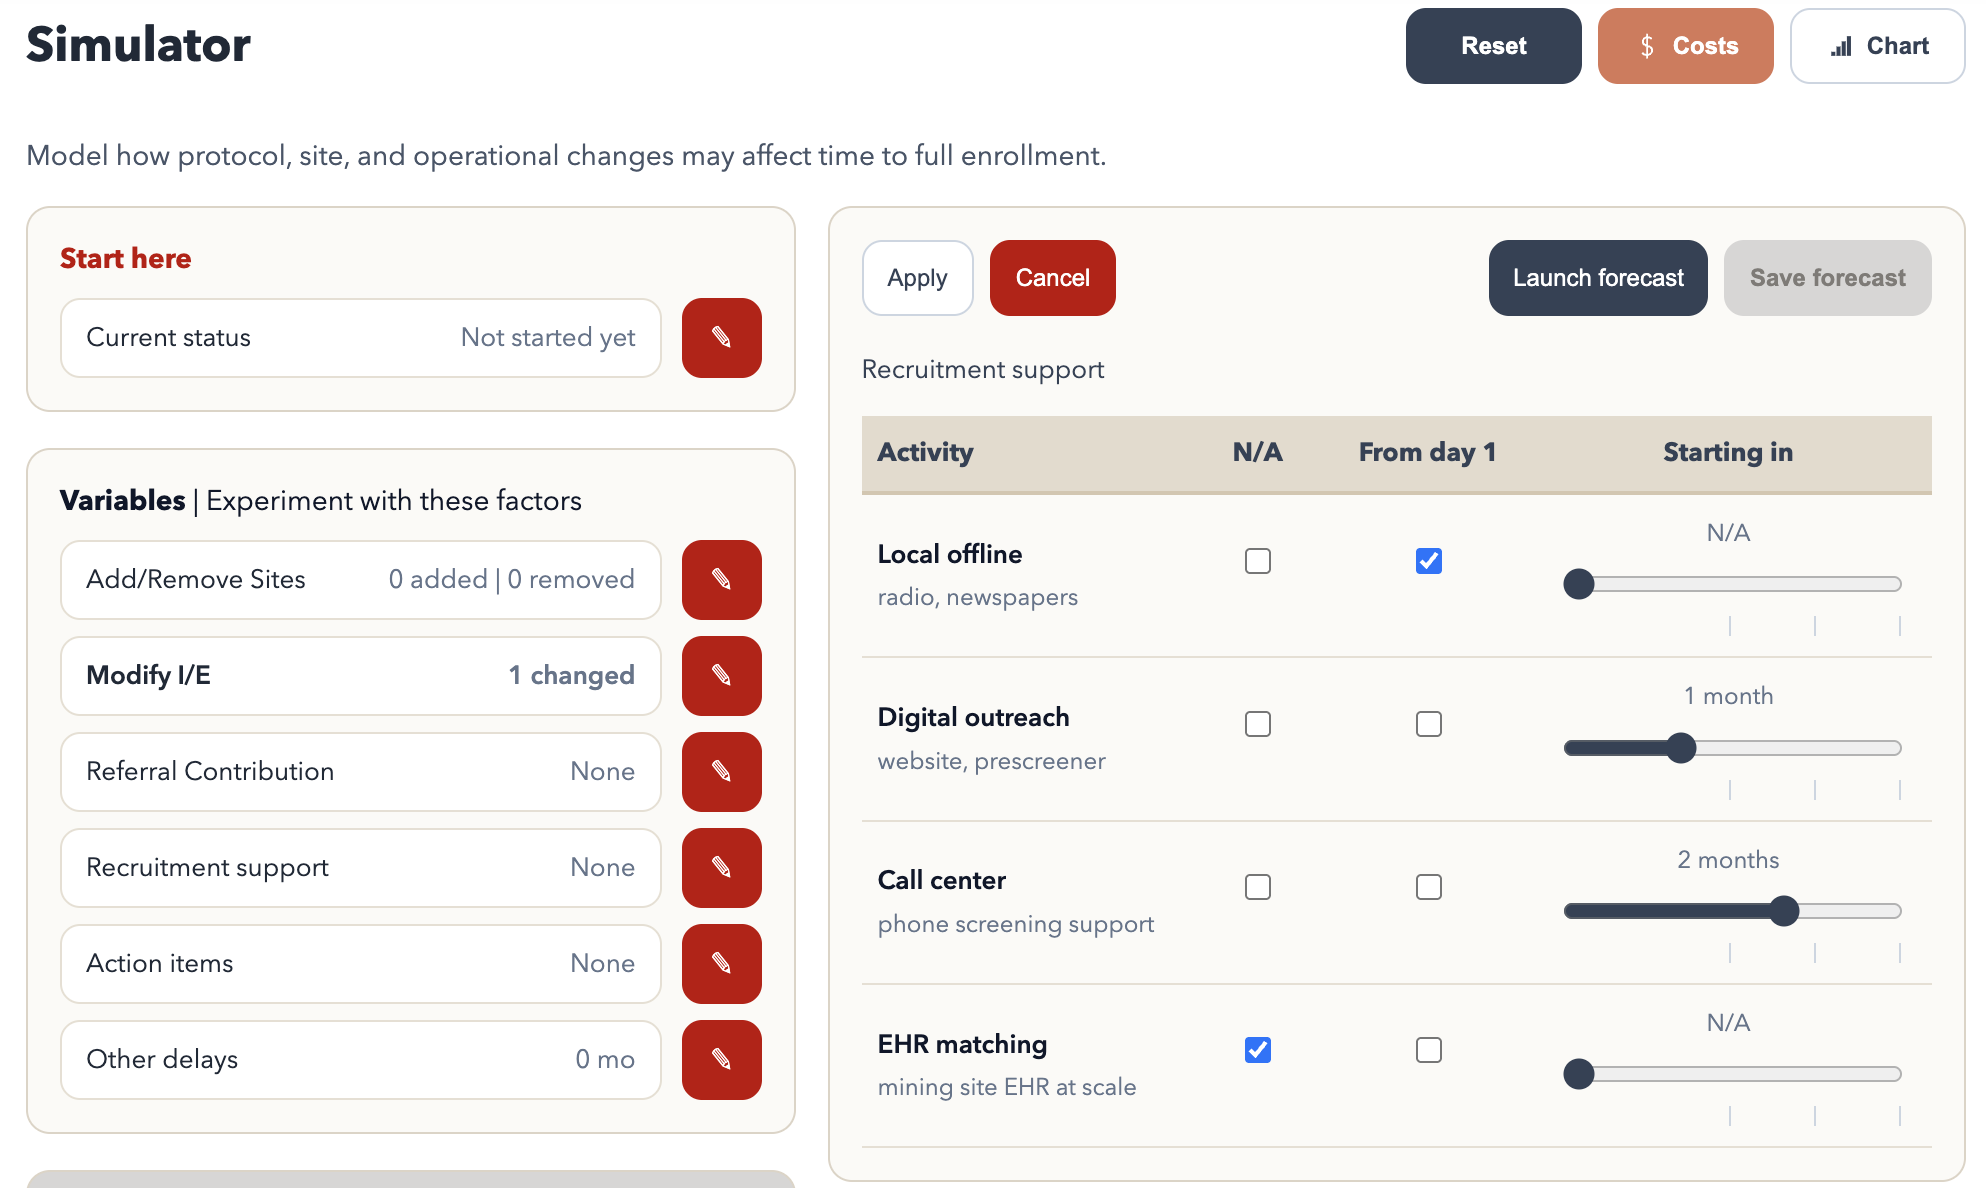Click the Modify I/E pencil icon

point(721,676)
